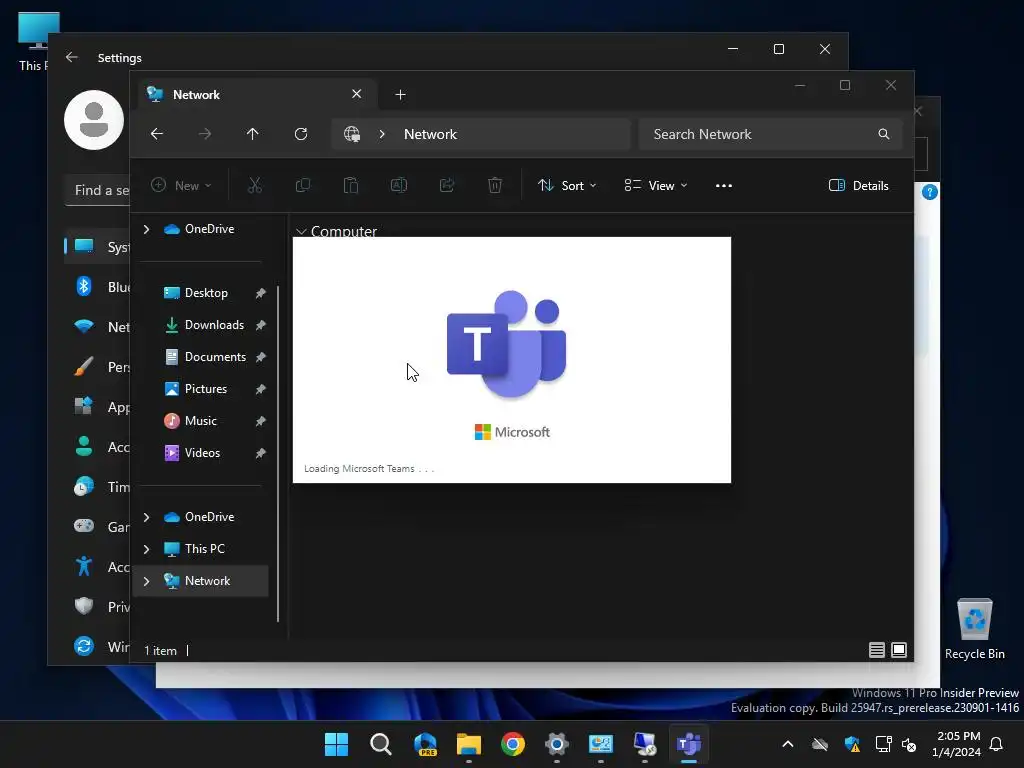Open the Sort dropdown menu
This screenshot has width=1024, height=768.
(x=567, y=185)
